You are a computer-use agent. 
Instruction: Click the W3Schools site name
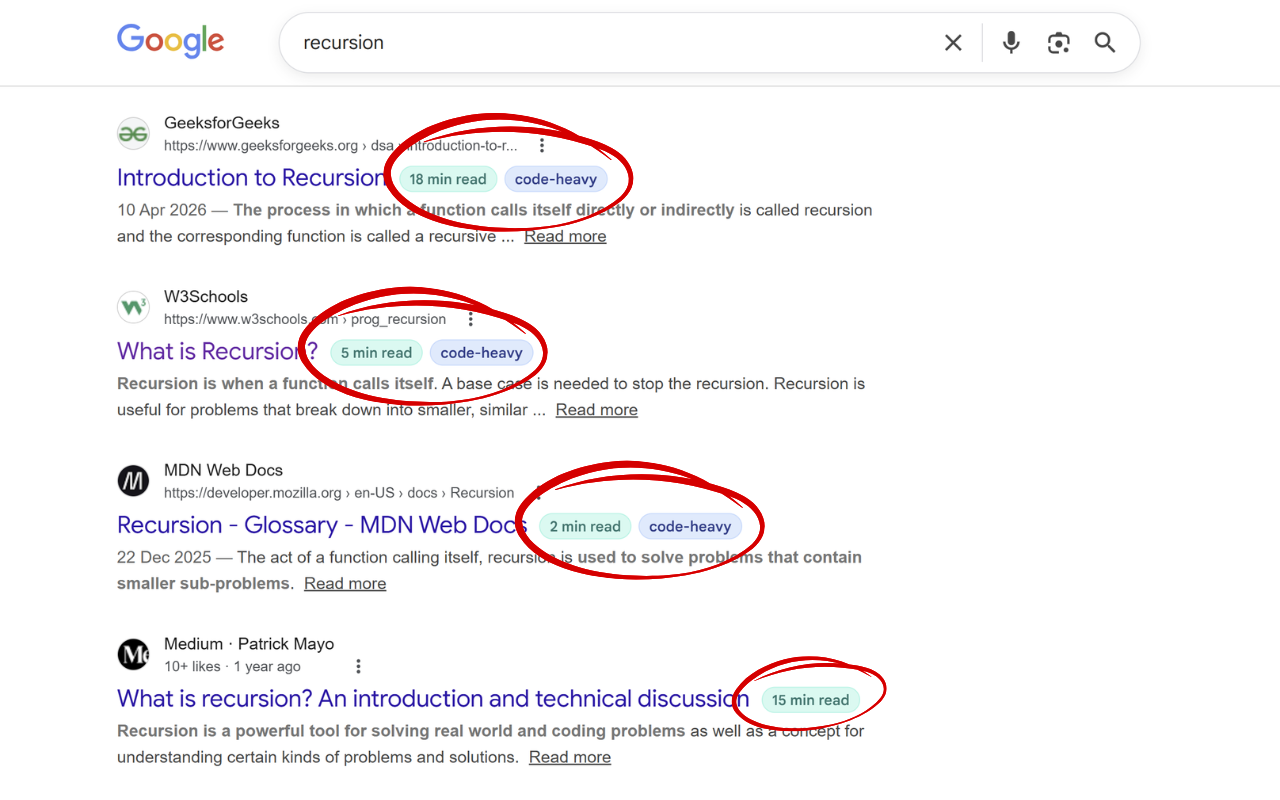[x=206, y=297]
